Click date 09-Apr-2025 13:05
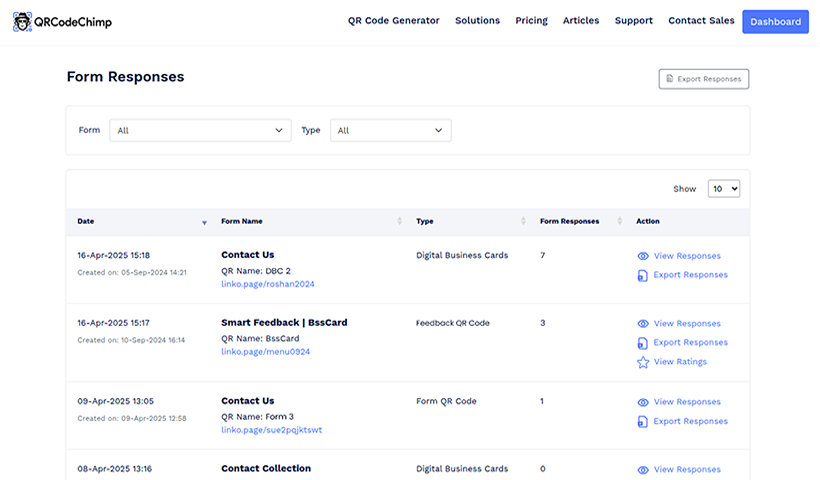Image resolution: width=820 pixels, height=480 pixels. click(x=116, y=401)
